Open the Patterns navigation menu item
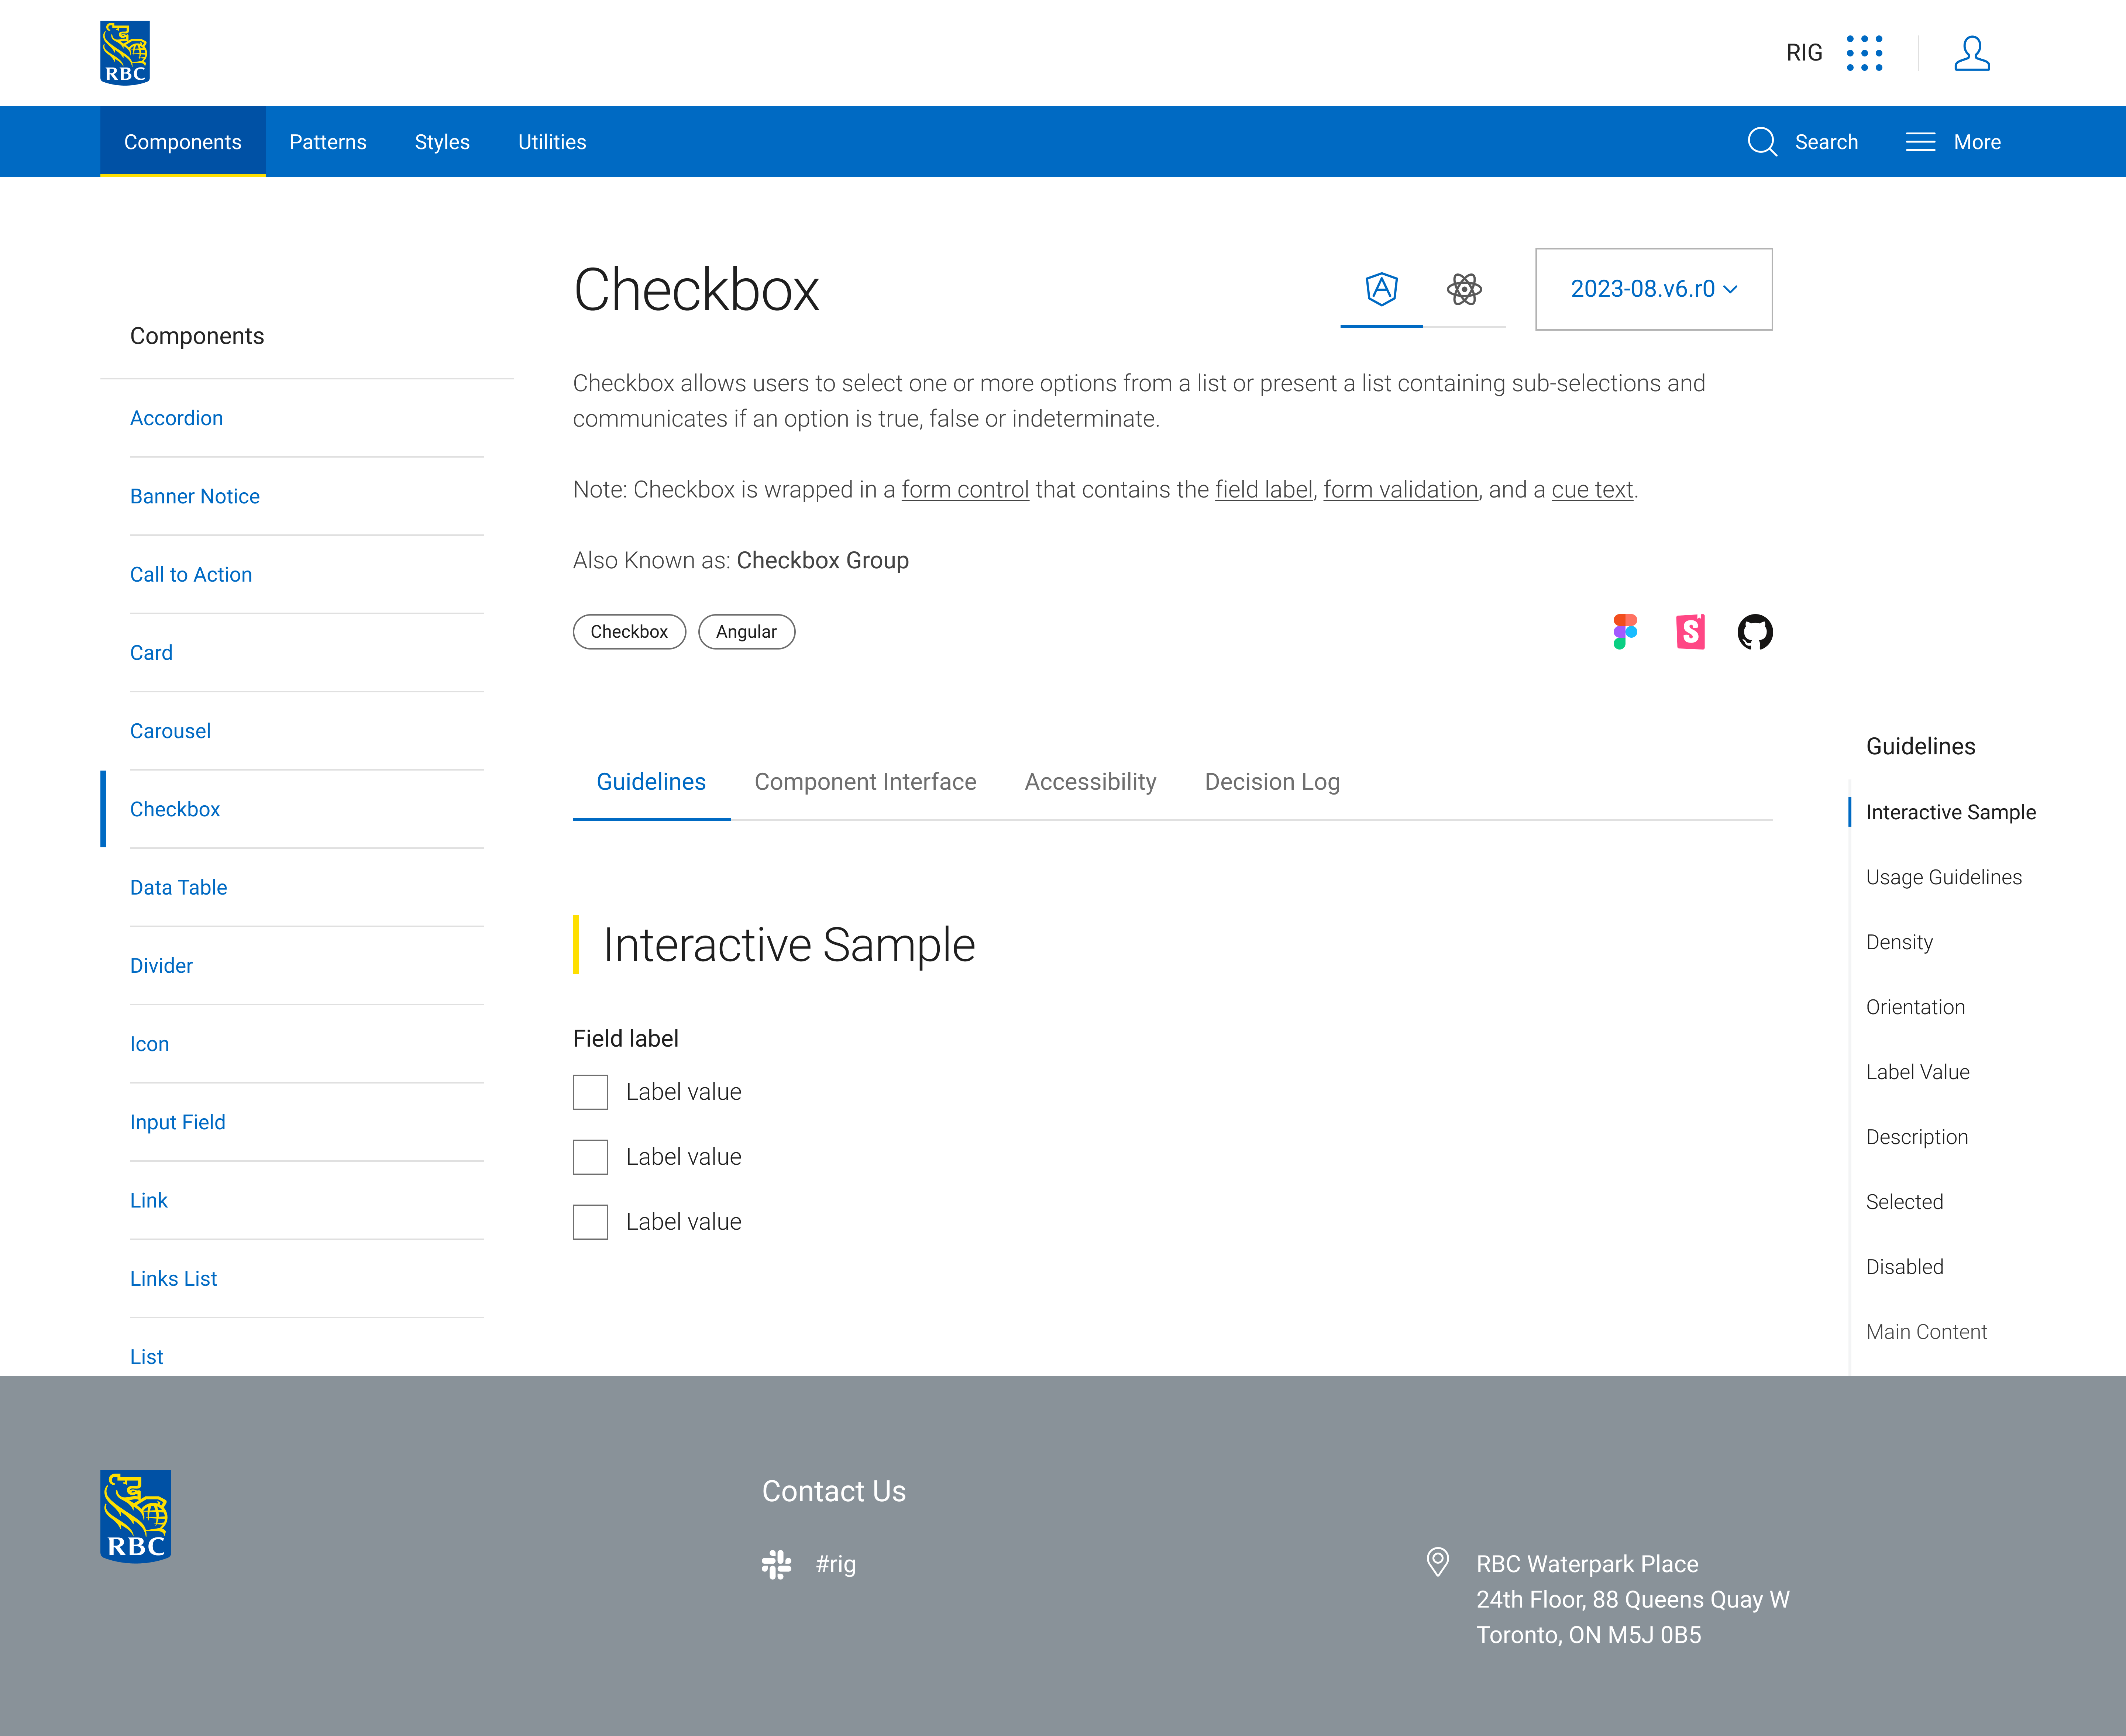Screen dimensions: 2126x1736 pos(328,142)
